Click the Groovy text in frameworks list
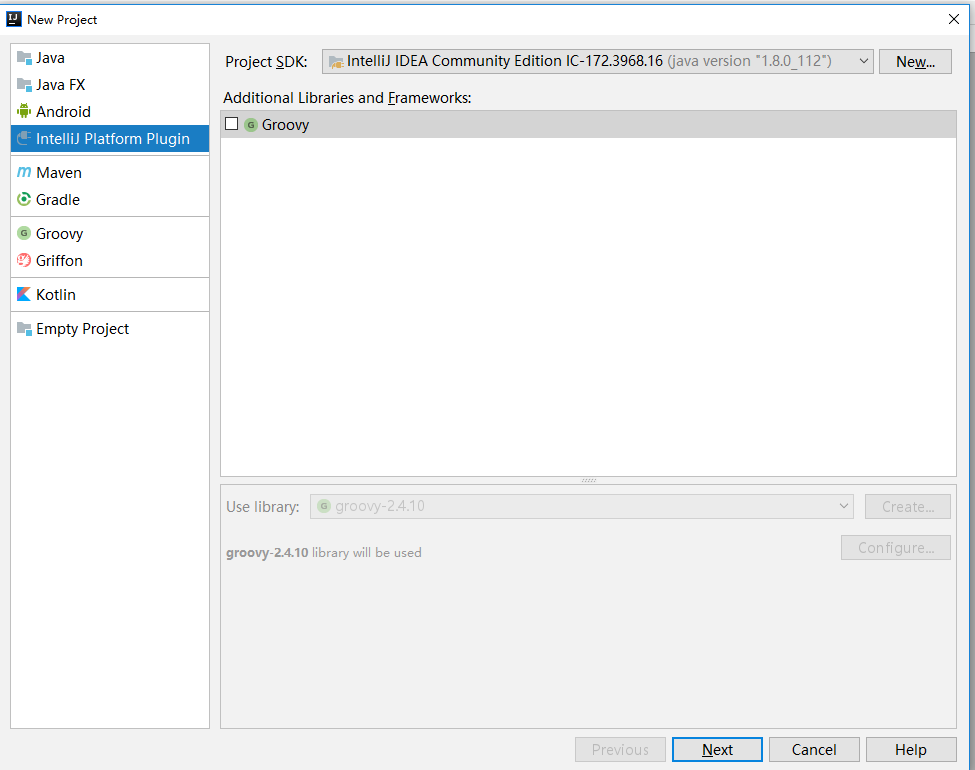The height and width of the screenshot is (770, 975). click(x=285, y=125)
